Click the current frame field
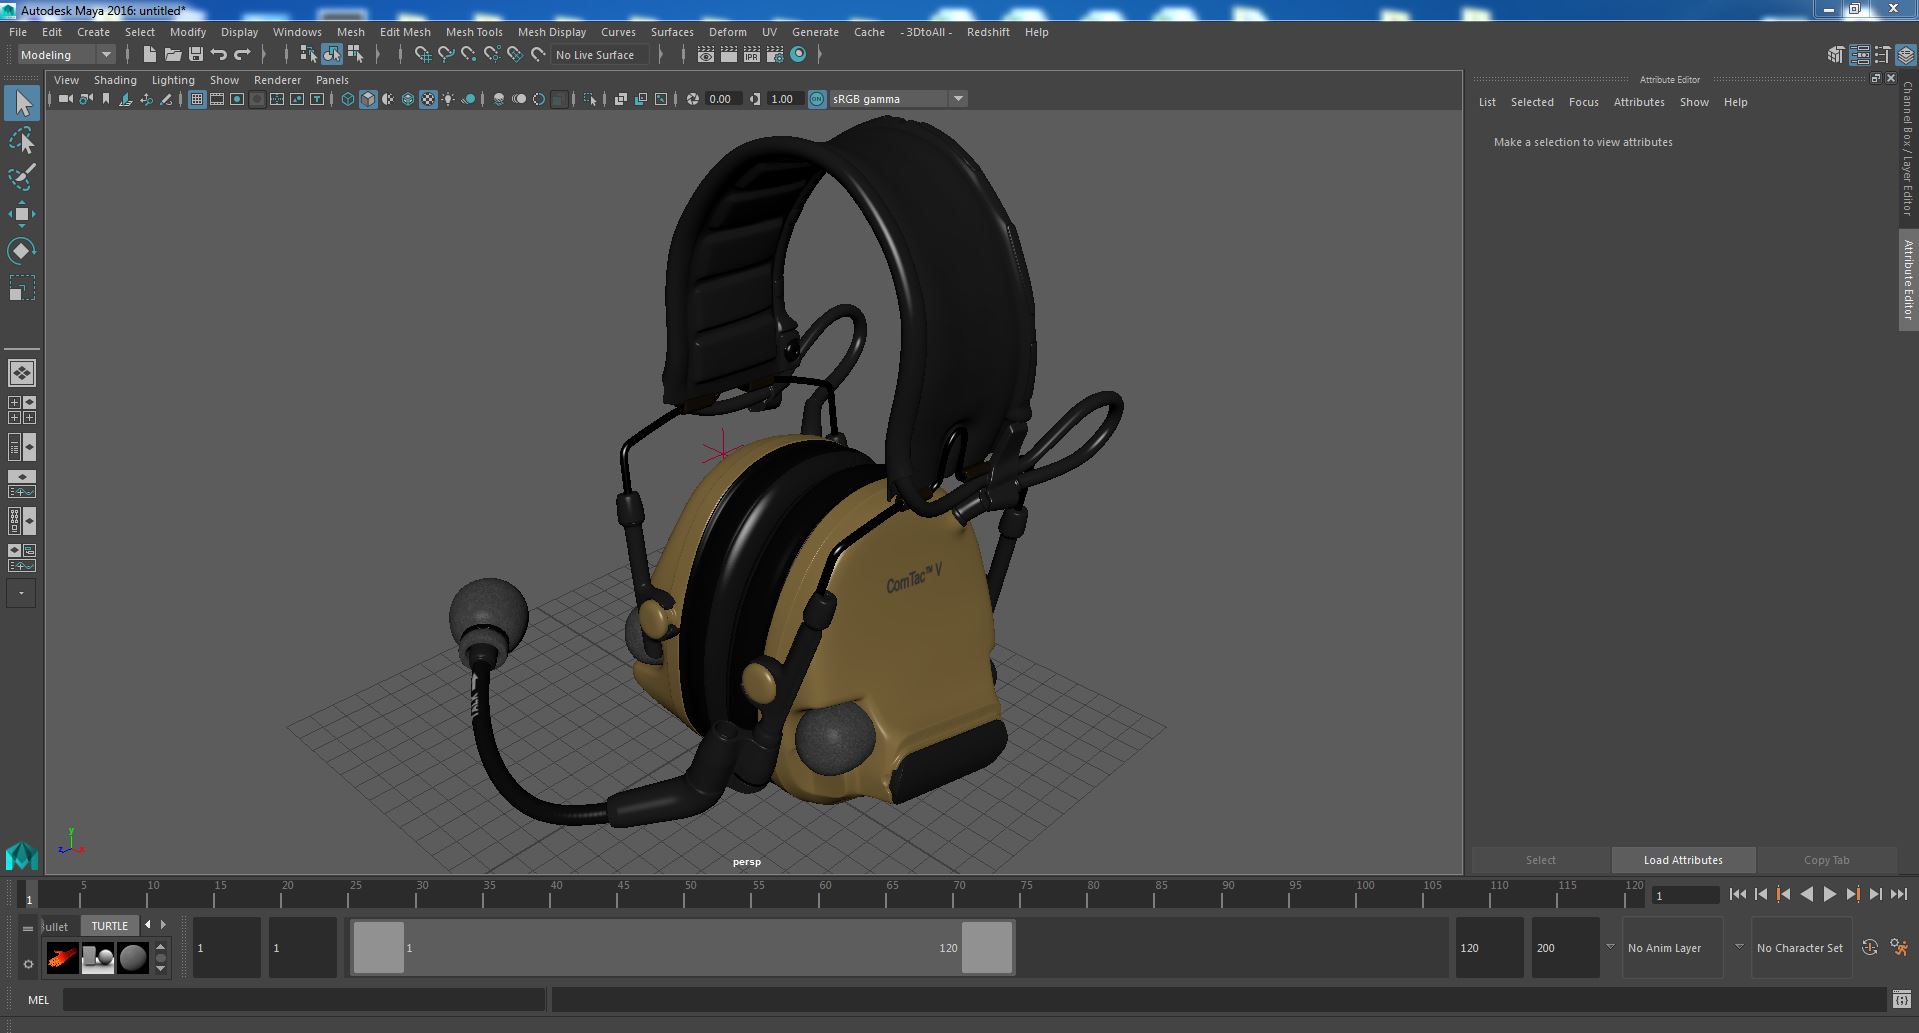1919x1033 pixels. [x=1685, y=895]
